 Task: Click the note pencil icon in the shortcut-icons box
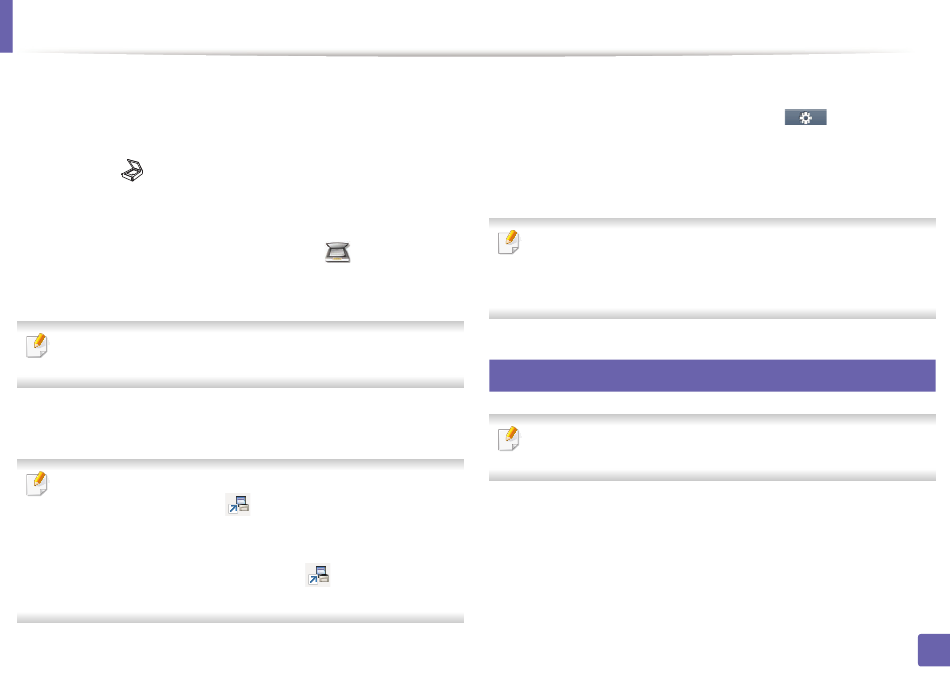point(37,483)
